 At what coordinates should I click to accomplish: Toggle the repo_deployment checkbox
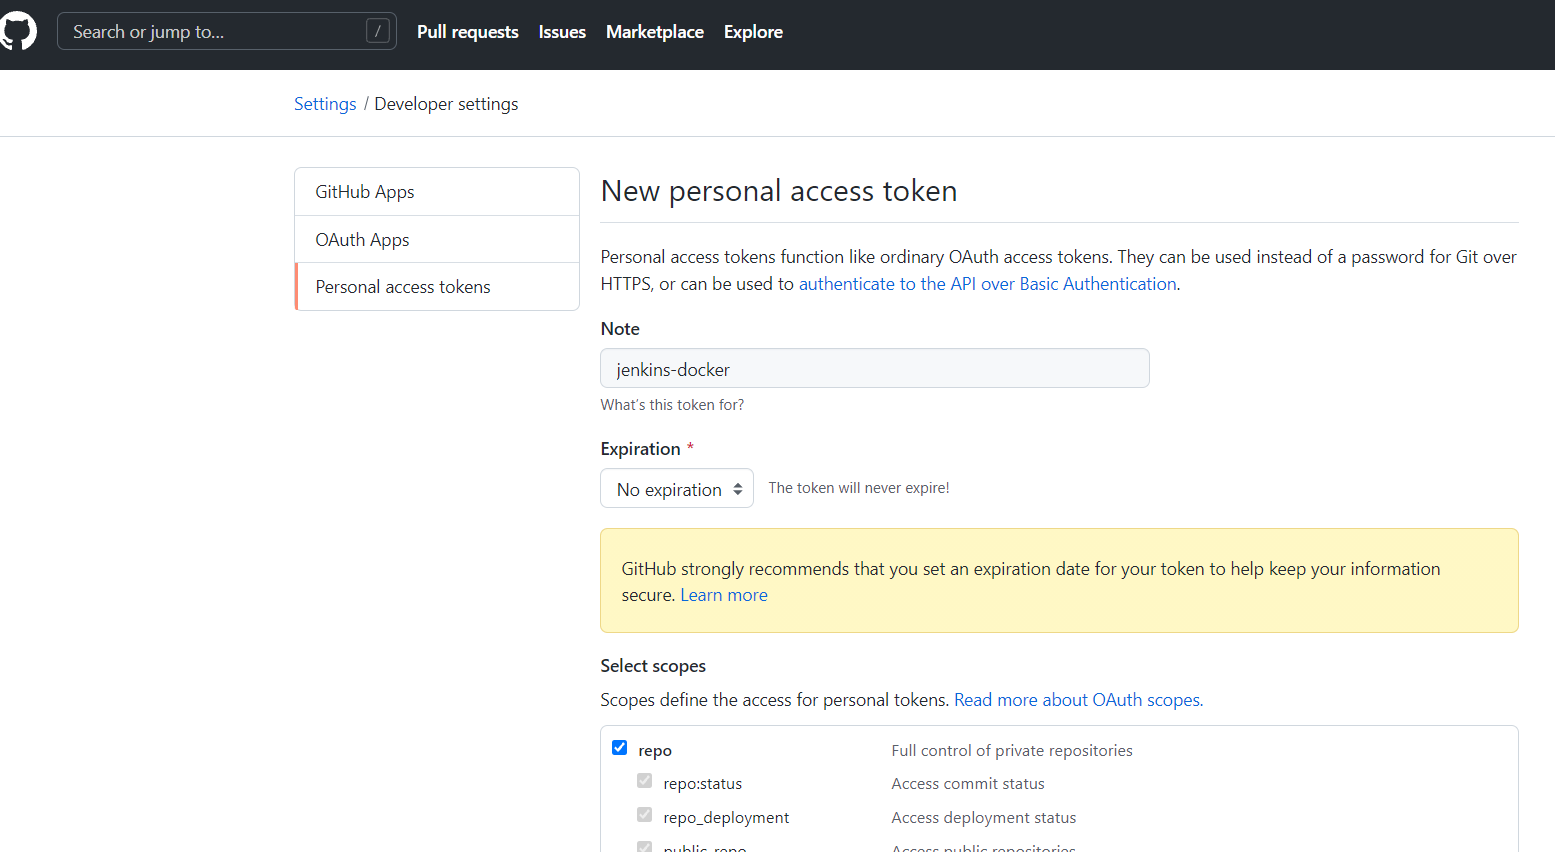[x=645, y=815]
